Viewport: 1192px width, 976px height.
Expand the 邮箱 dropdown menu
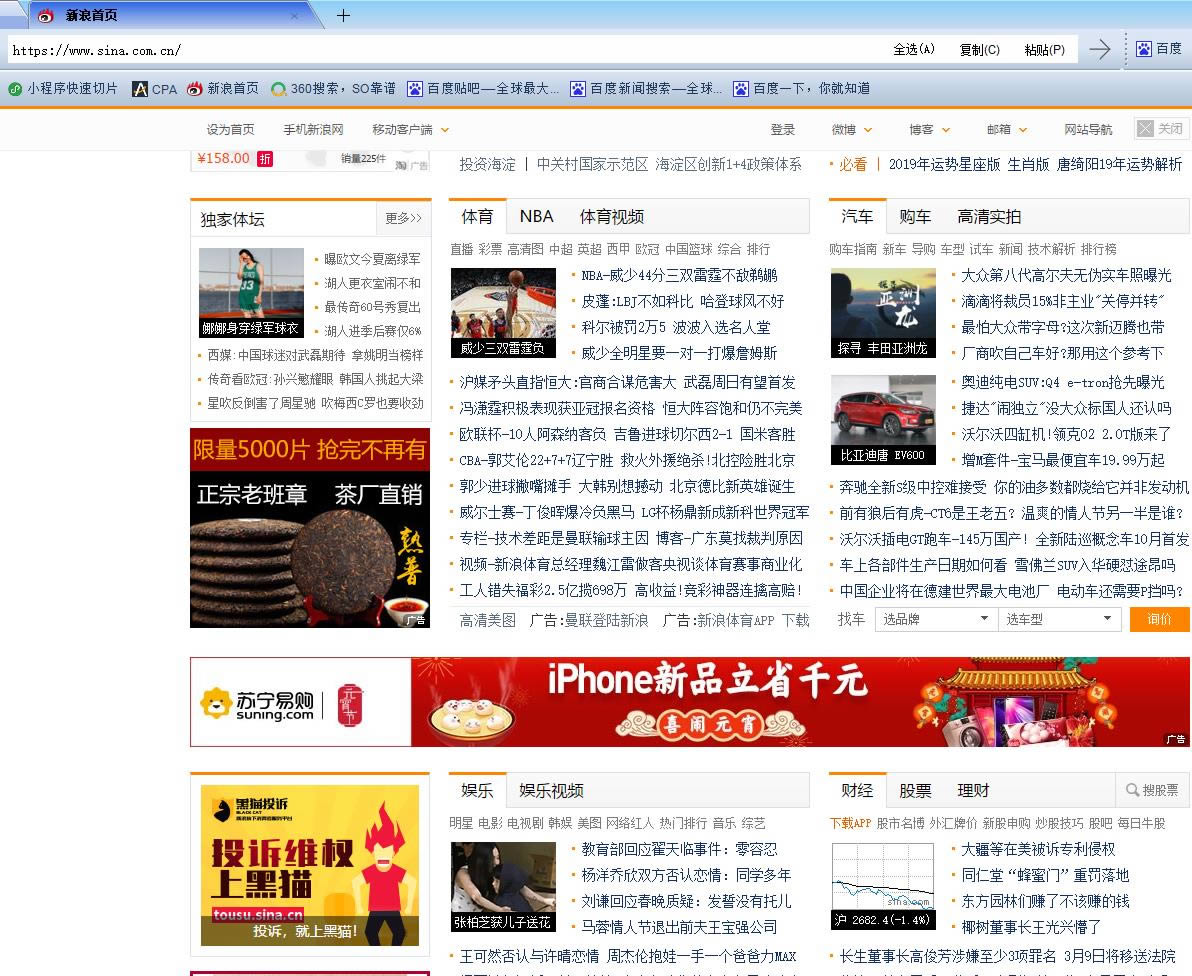(1022, 130)
